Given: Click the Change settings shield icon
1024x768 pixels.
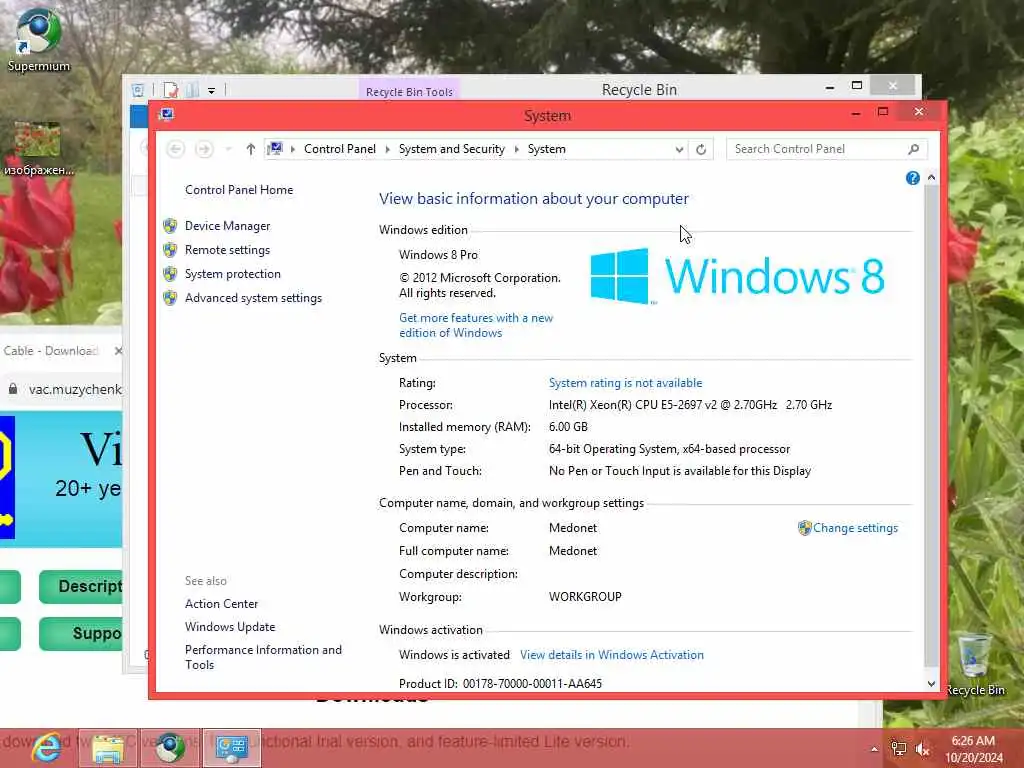Looking at the screenshot, I should tap(805, 528).
